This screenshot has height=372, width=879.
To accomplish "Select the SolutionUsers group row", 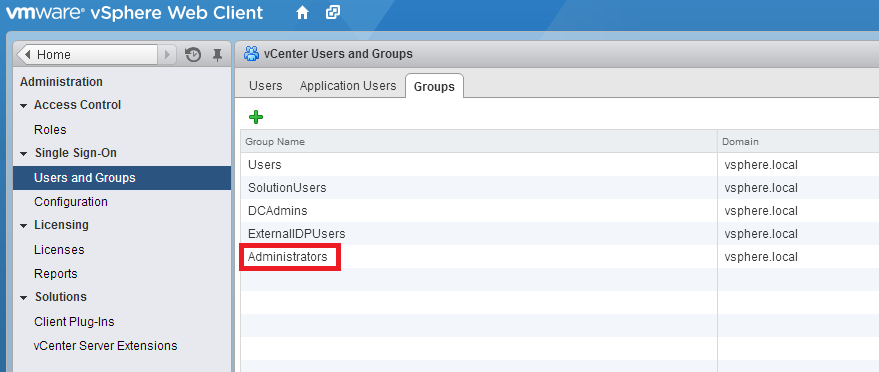I will click(559, 188).
